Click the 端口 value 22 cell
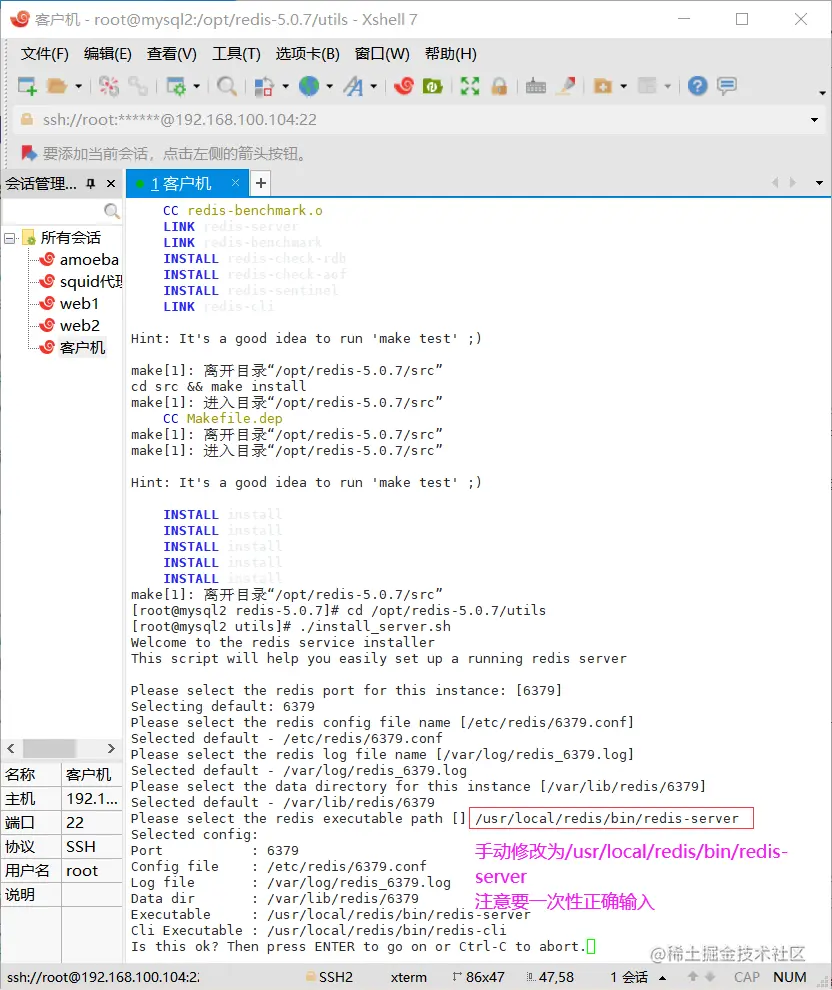This screenshot has height=990, width=832. coord(92,823)
